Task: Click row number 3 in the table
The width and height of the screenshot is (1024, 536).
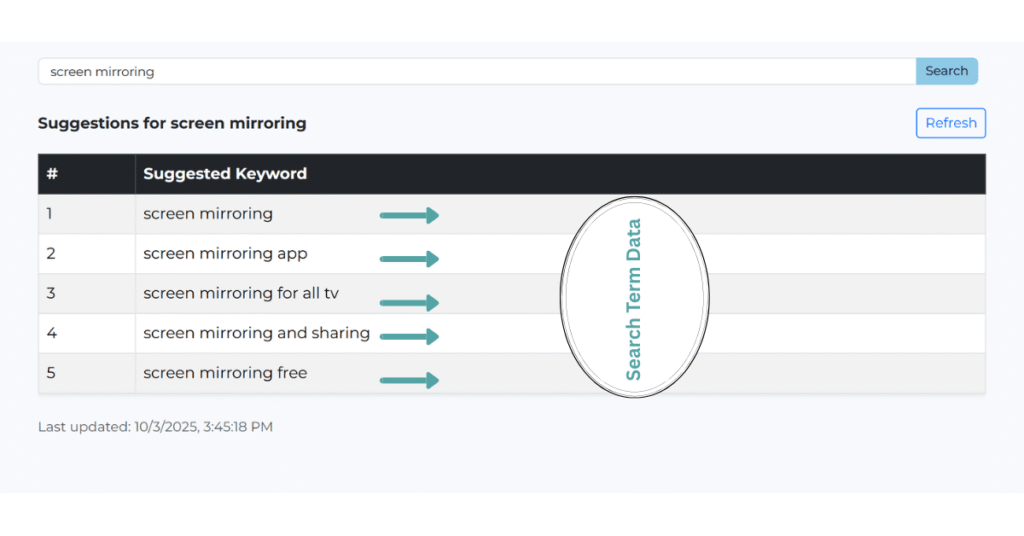Action: (x=51, y=294)
